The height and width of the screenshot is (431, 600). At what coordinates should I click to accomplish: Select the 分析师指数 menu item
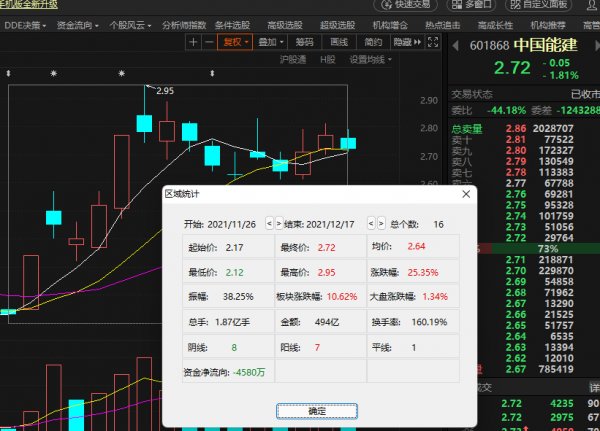click(x=184, y=25)
